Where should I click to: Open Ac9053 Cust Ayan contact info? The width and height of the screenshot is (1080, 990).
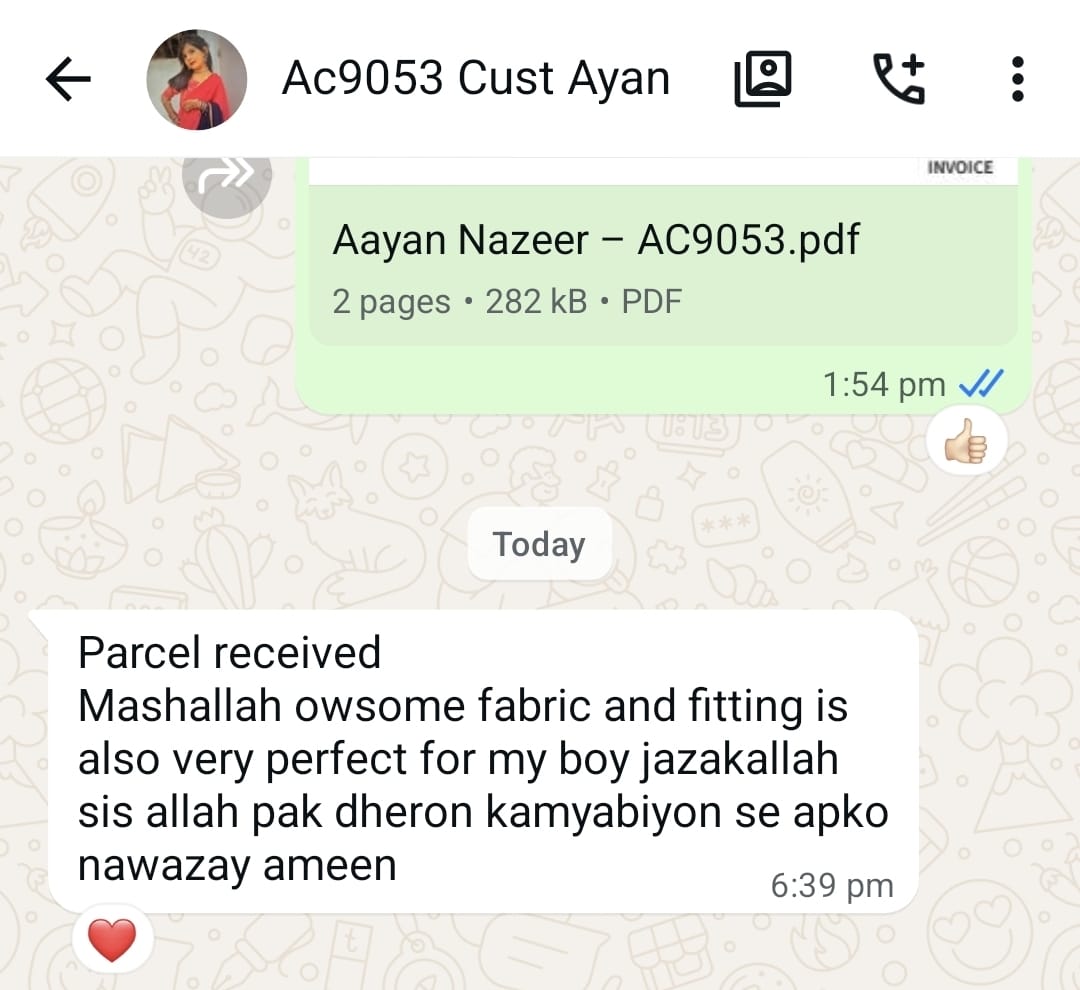[476, 78]
